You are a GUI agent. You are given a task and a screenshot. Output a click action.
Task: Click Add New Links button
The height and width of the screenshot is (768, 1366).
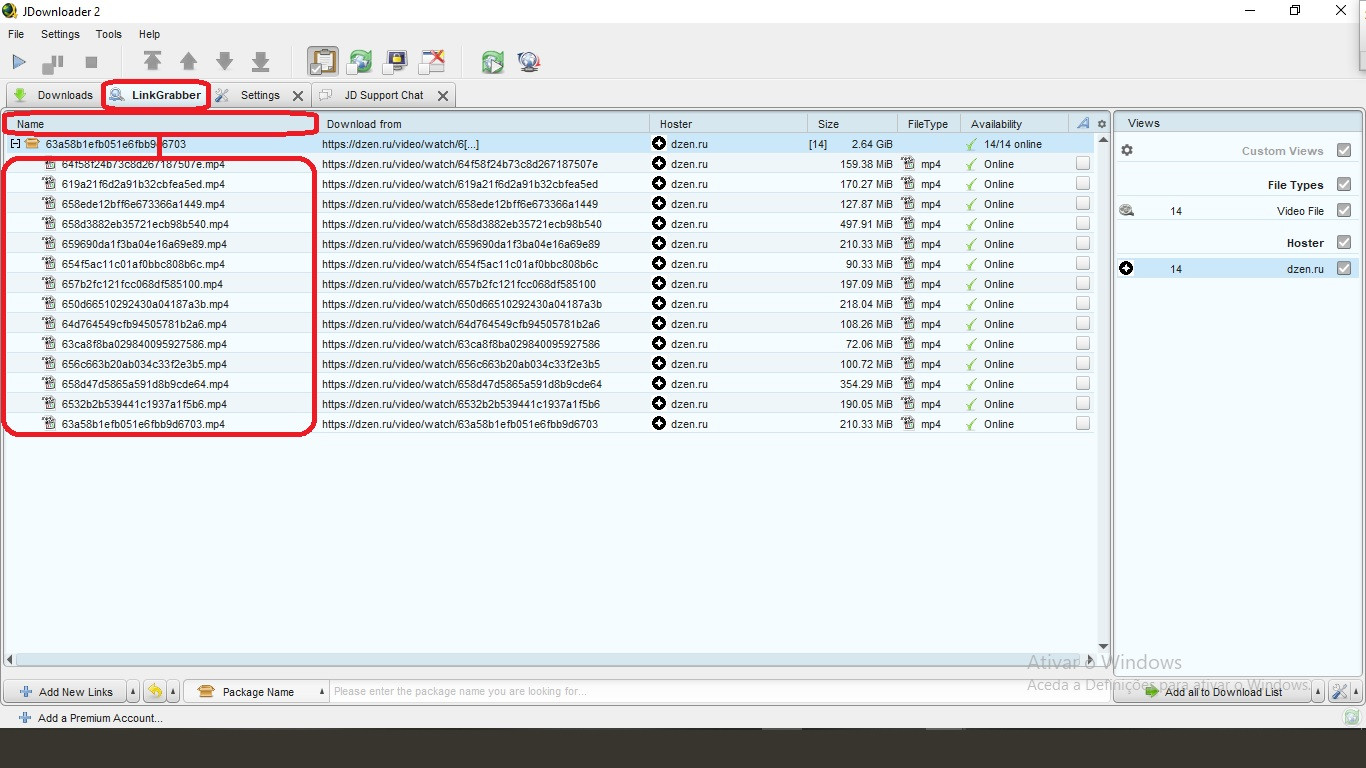point(65,692)
